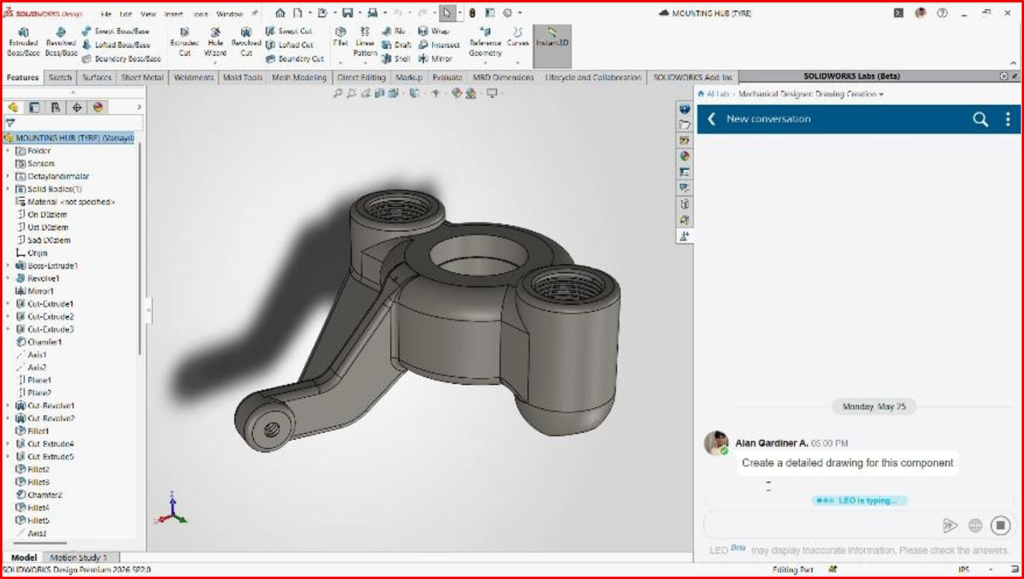Search the LEO conversation
This screenshot has height=579, width=1024.
point(980,119)
